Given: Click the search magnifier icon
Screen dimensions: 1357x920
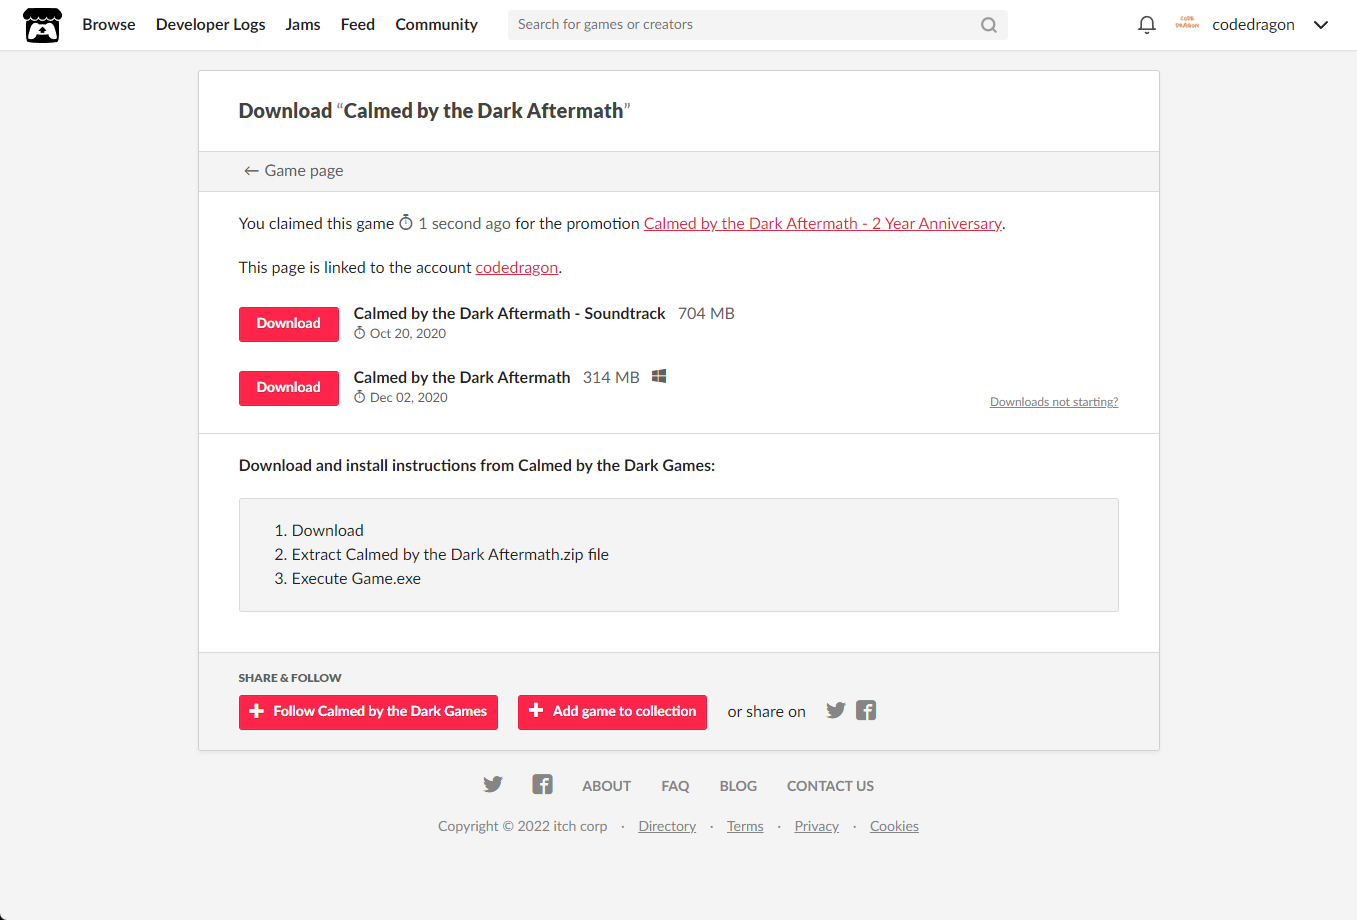Looking at the screenshot, I should click(x=989, y=25).
